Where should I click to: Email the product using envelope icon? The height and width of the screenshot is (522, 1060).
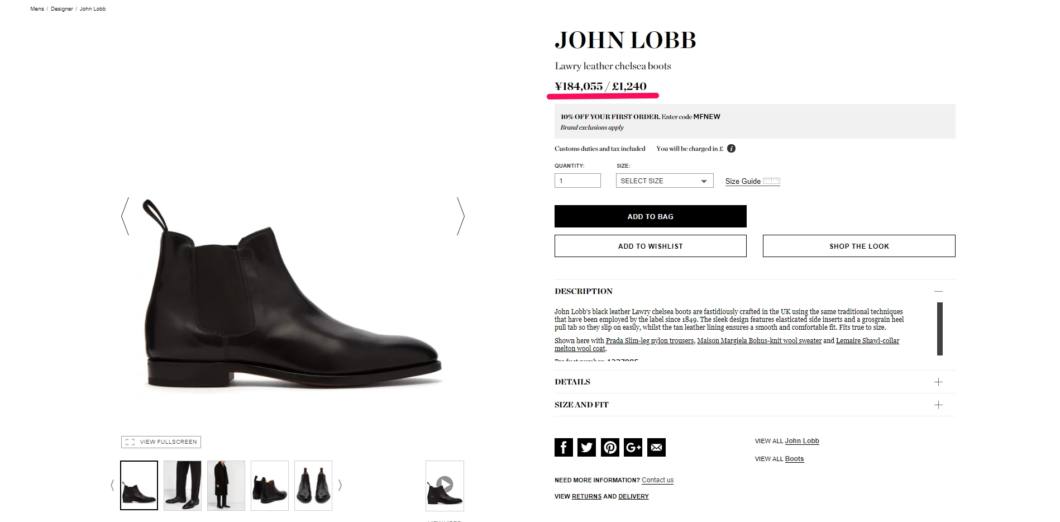coord(656,447)
